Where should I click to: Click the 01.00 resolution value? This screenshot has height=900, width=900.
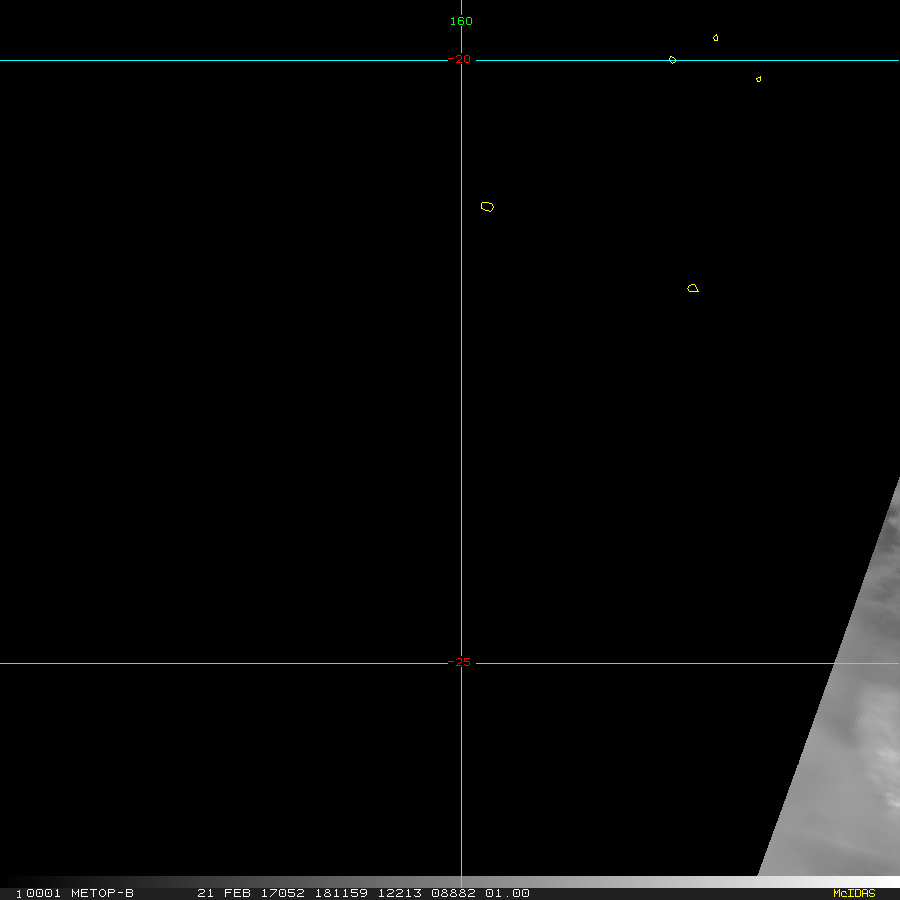click(507, 893)
